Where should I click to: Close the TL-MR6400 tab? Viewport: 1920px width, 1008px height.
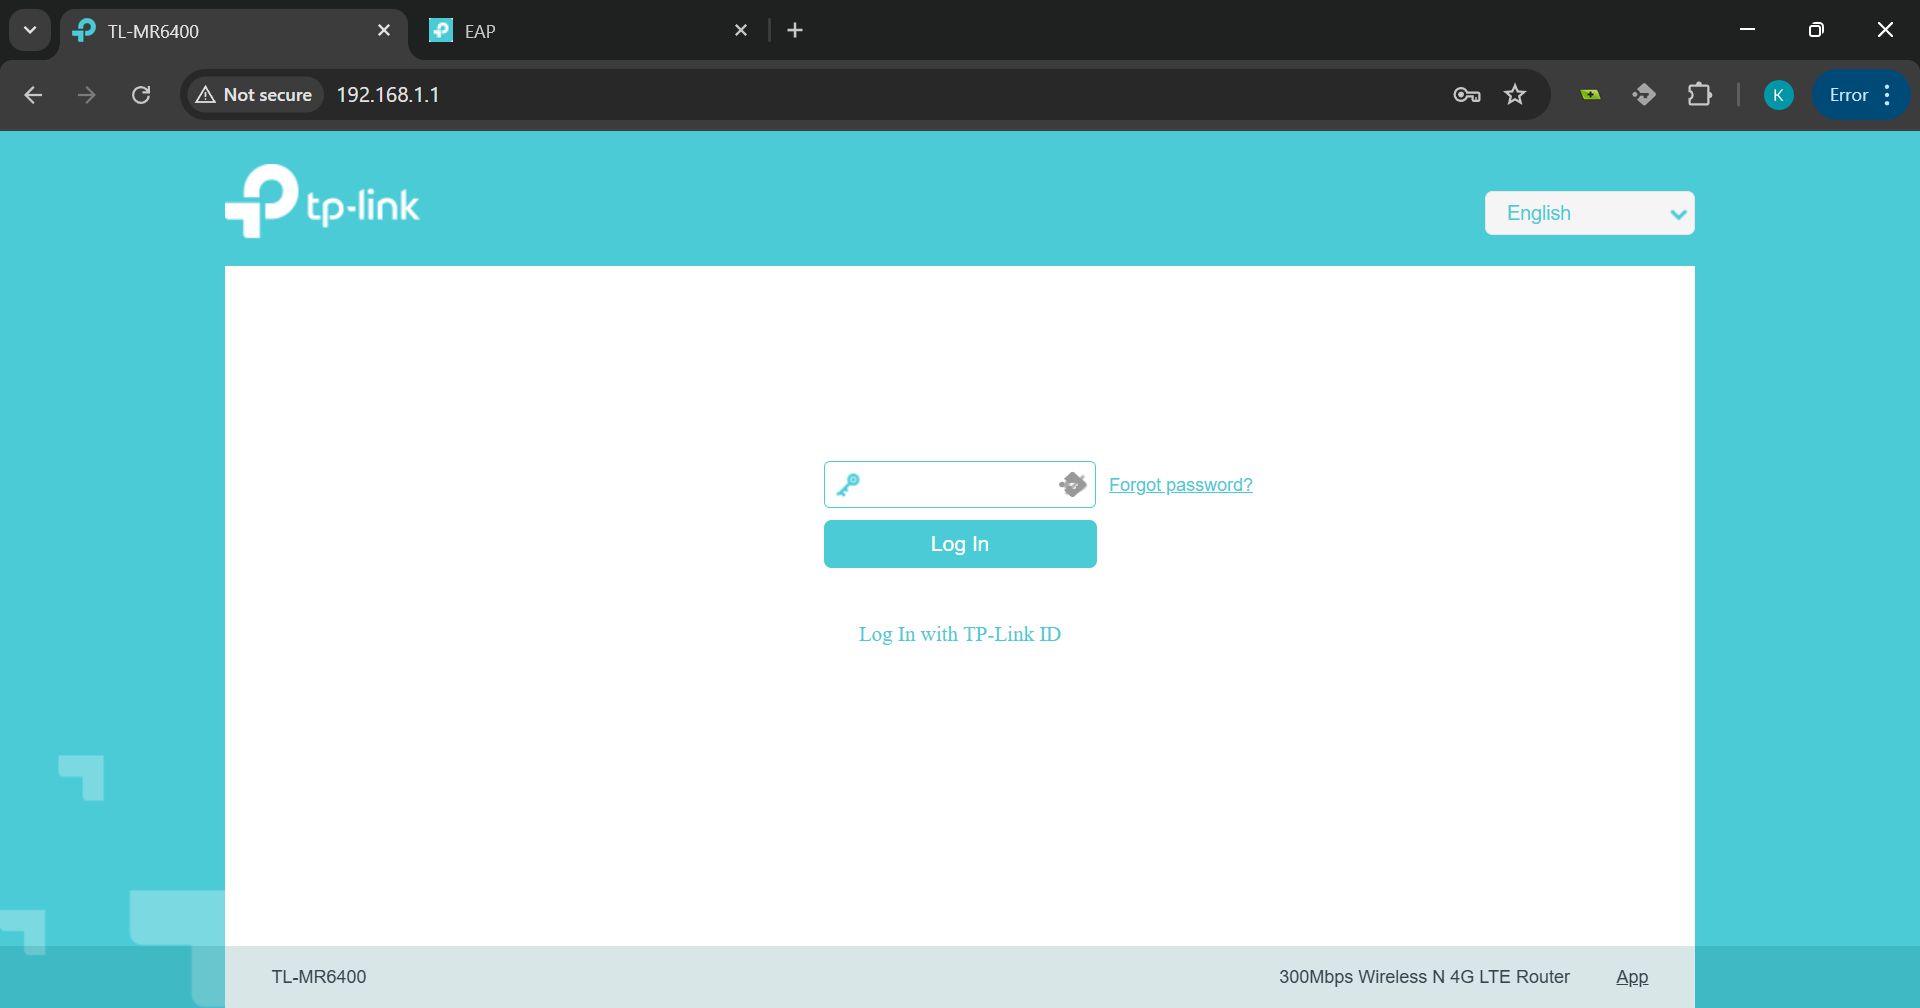tap(384, 31)
